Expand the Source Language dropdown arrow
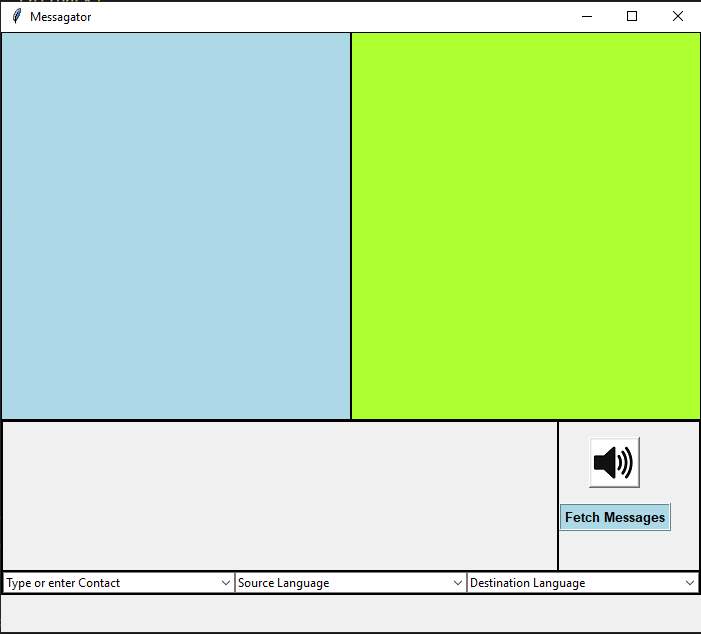Screen dimensions: 701x634 pos(457,583)
